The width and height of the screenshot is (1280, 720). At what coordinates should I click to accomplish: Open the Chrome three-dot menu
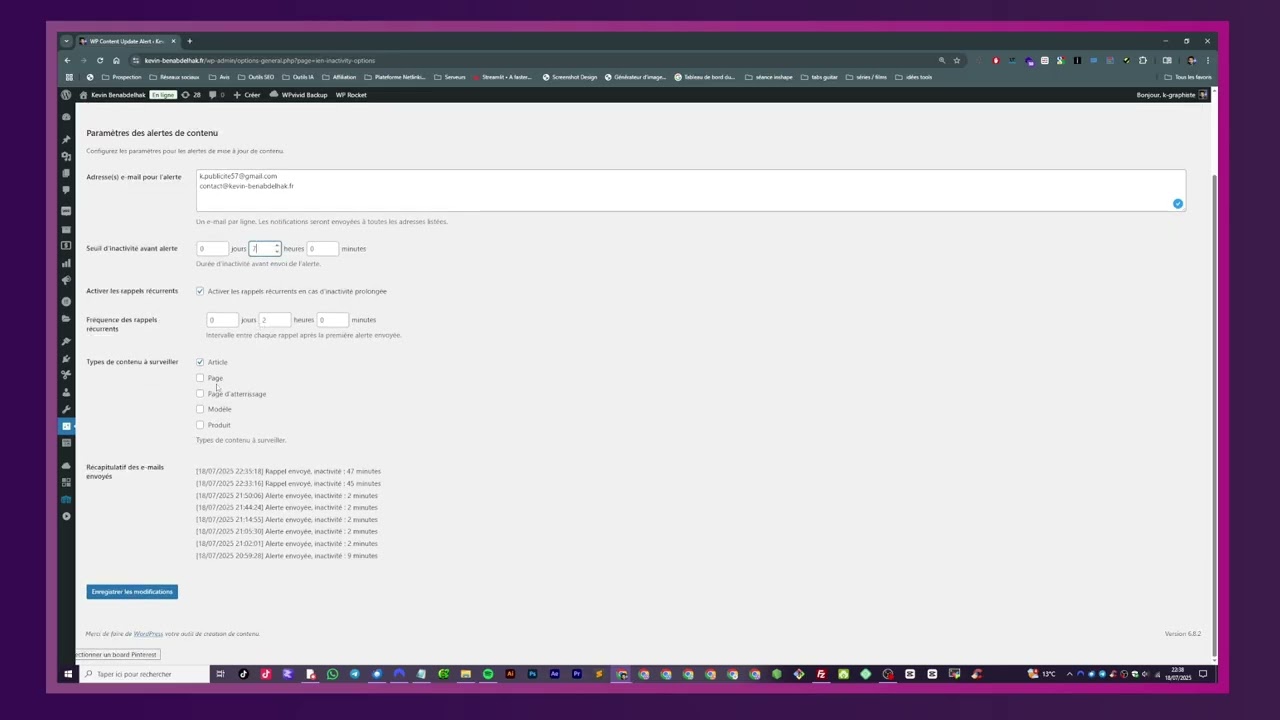pyautogui.click(x=1207, y=60)
